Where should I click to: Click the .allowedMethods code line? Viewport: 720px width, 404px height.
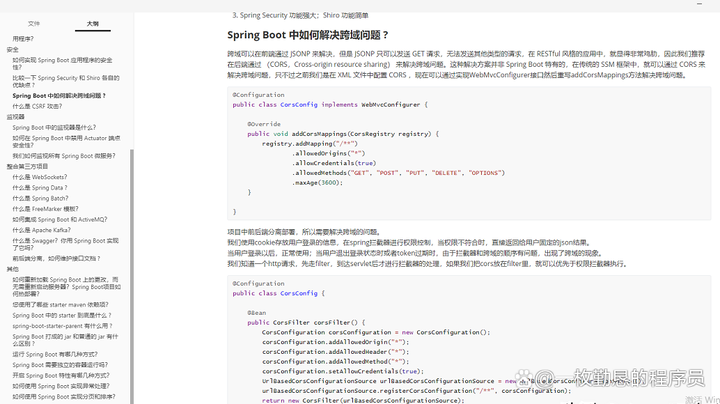click(398, 173)
